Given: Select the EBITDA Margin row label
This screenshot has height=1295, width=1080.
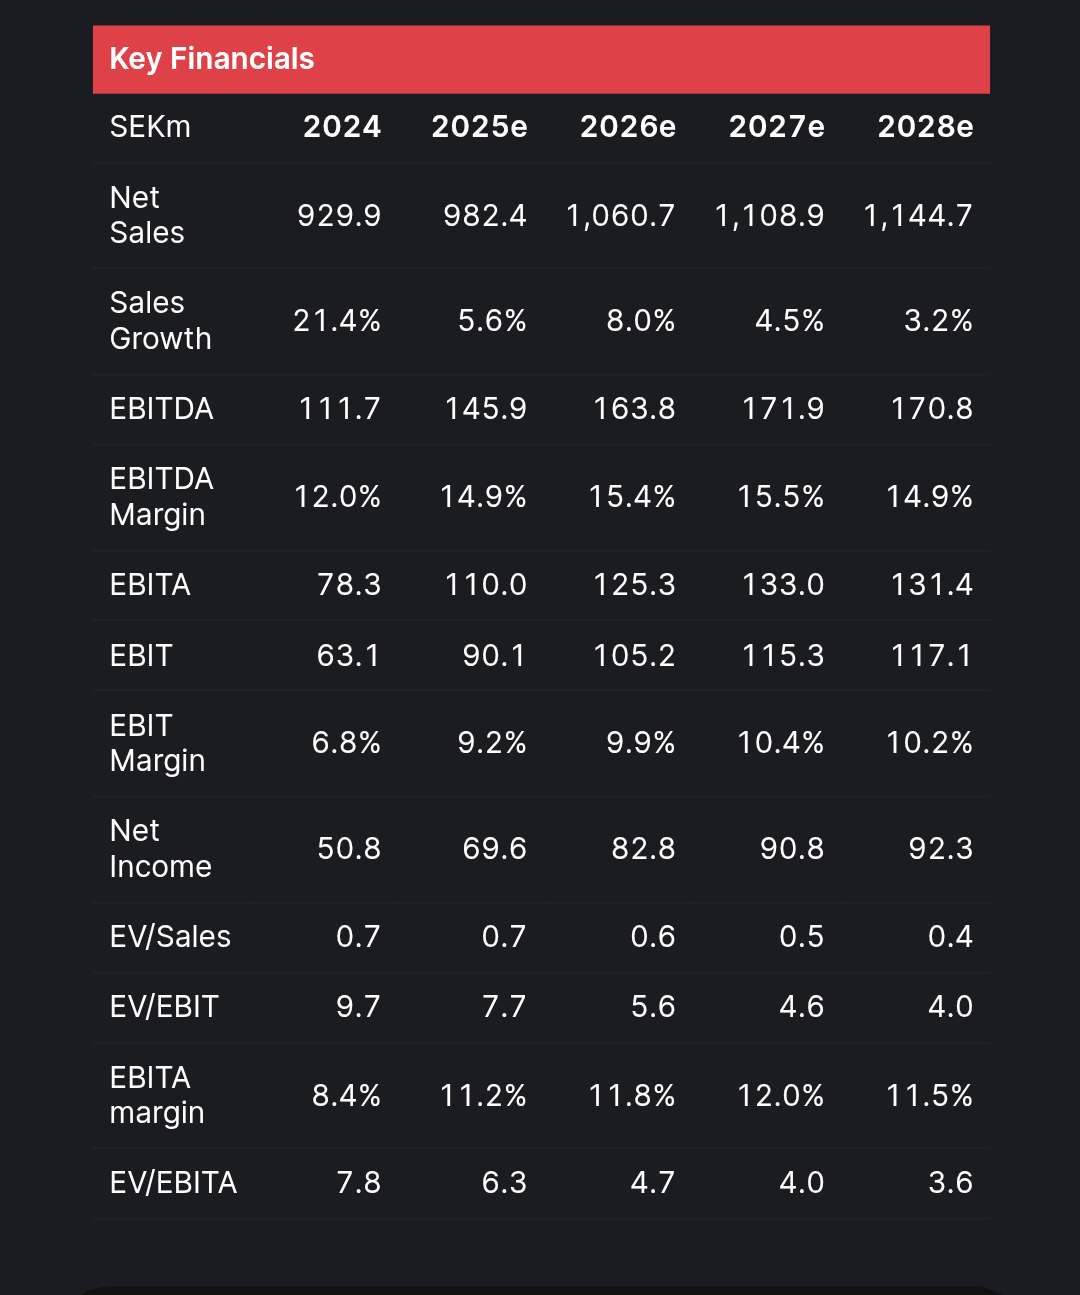Looking at the screenshot, I should [161, 497].
